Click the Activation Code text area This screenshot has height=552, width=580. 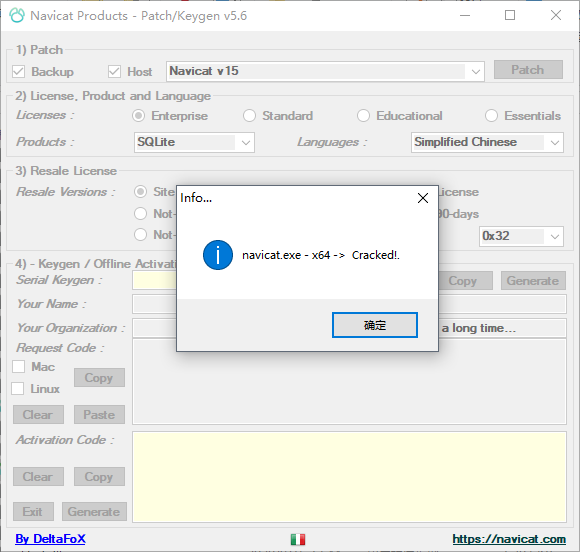pyautogui.click(x=349, y=477)
